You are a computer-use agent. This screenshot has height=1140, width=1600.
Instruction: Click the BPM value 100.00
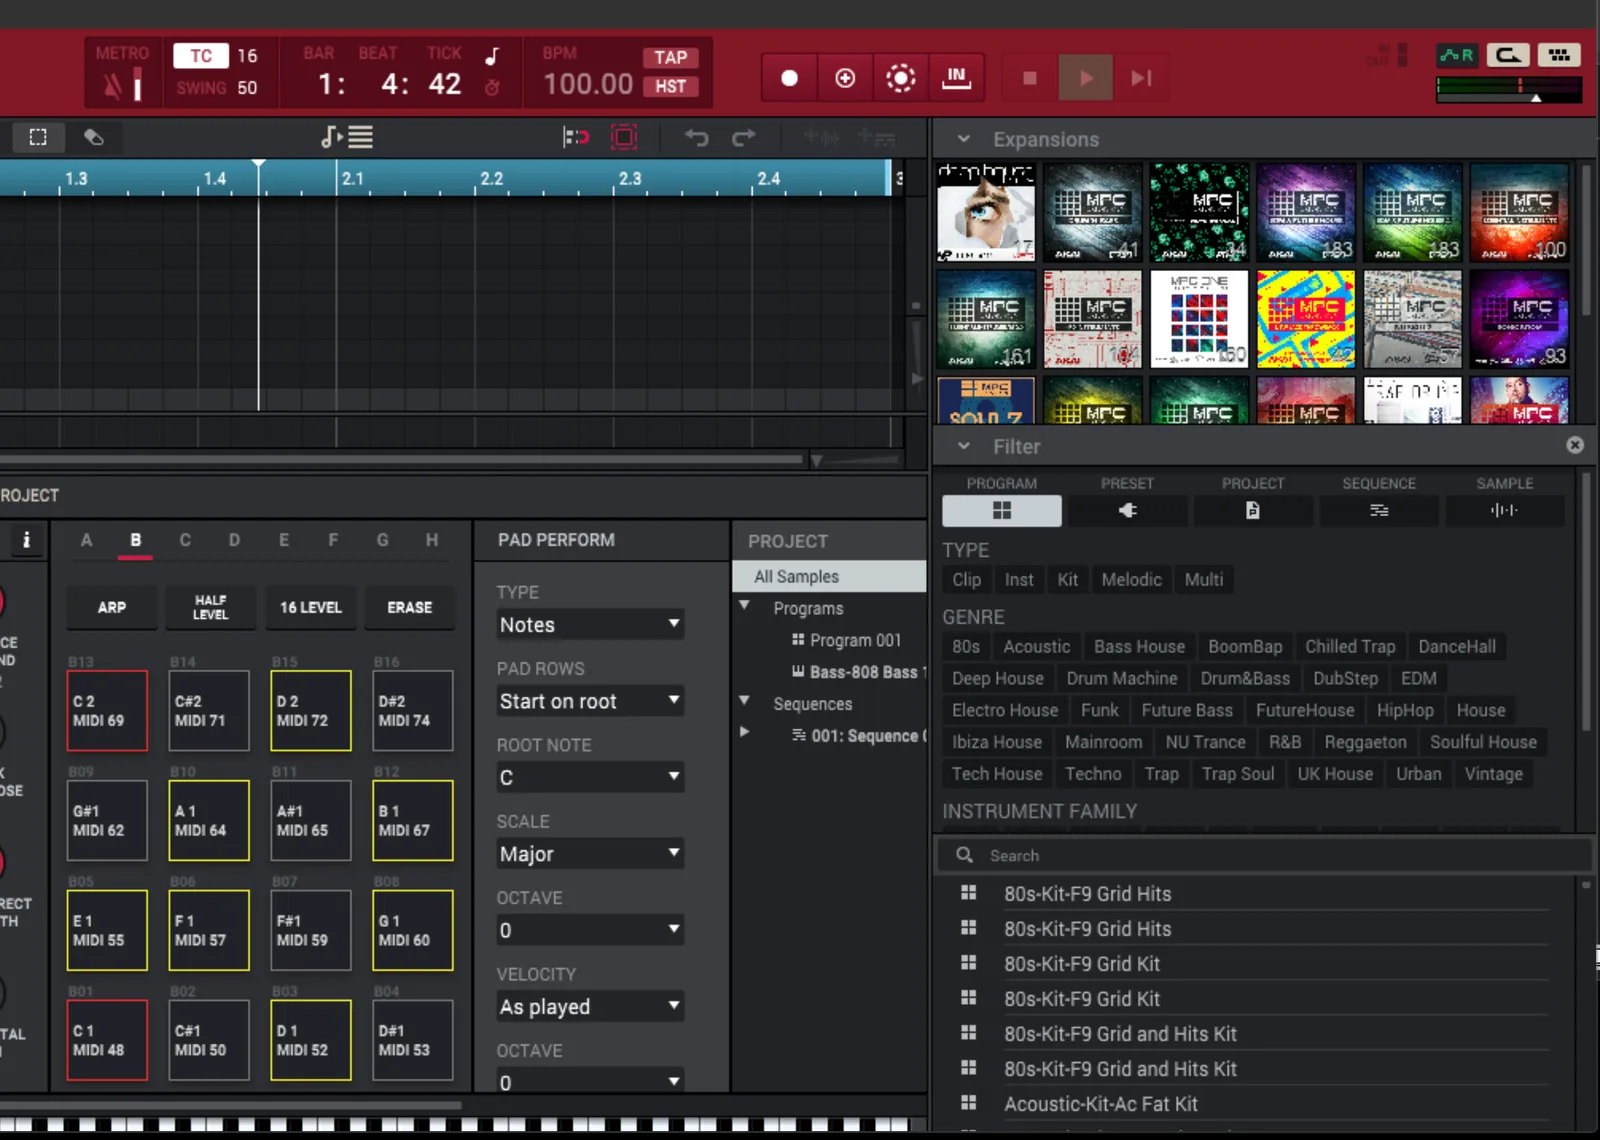[588, 84]
